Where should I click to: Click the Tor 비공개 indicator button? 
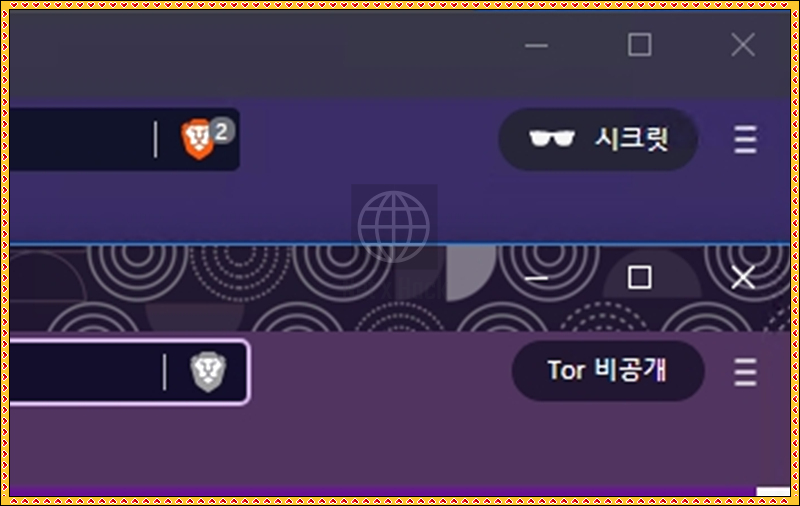click(608, 371)
